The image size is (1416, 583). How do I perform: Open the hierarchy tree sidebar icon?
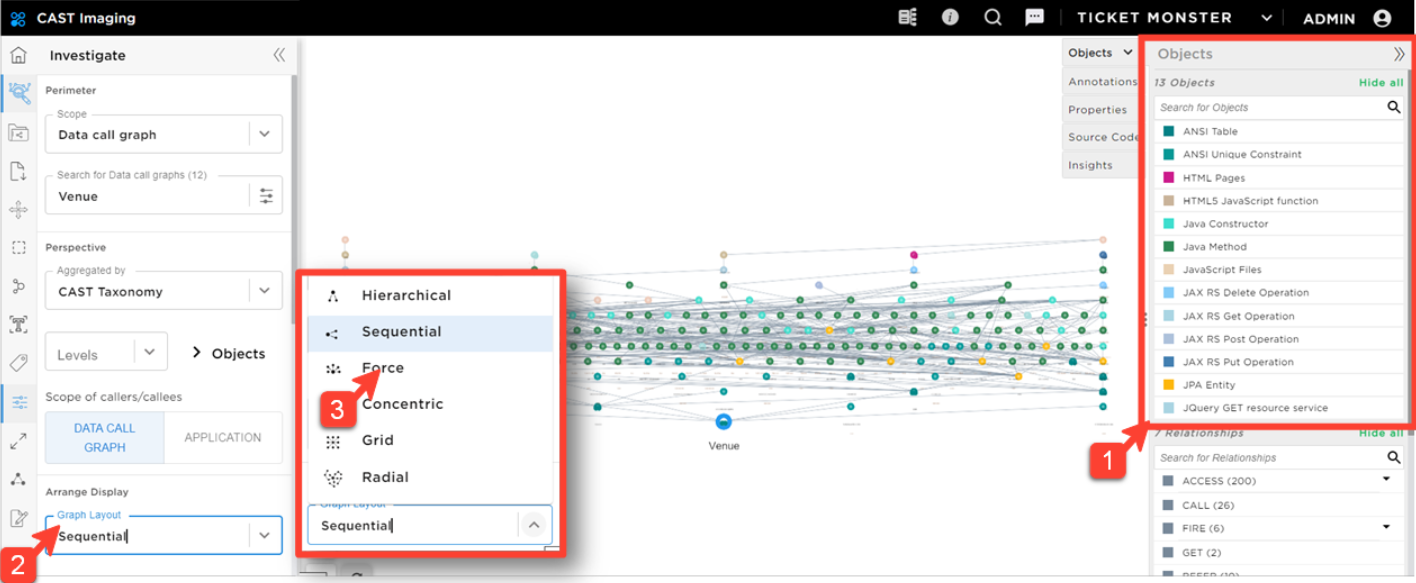click(18, 479)
